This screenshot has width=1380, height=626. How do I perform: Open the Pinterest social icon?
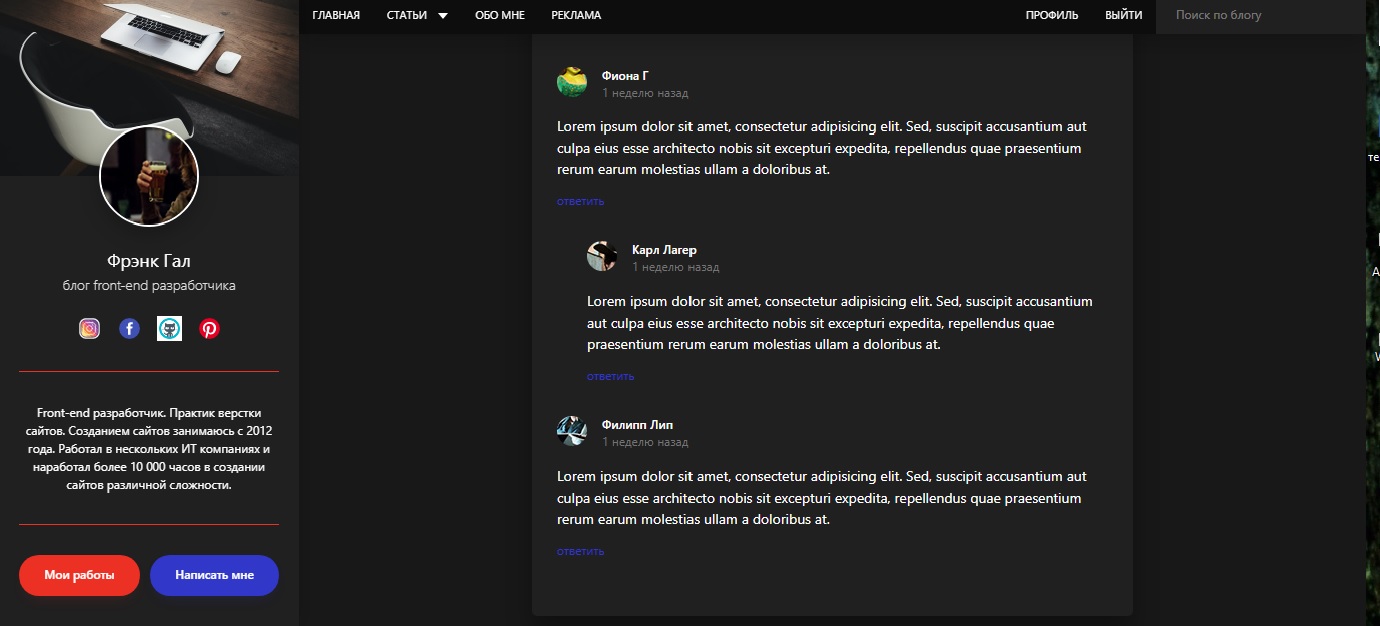209,328
